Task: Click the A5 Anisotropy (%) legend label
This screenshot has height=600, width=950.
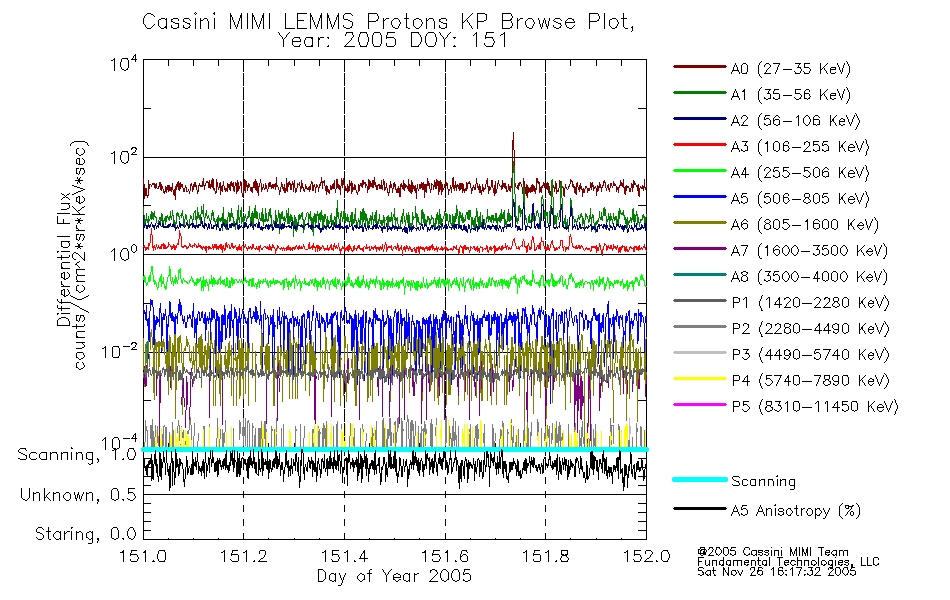Action: click(x=796, y=511)
